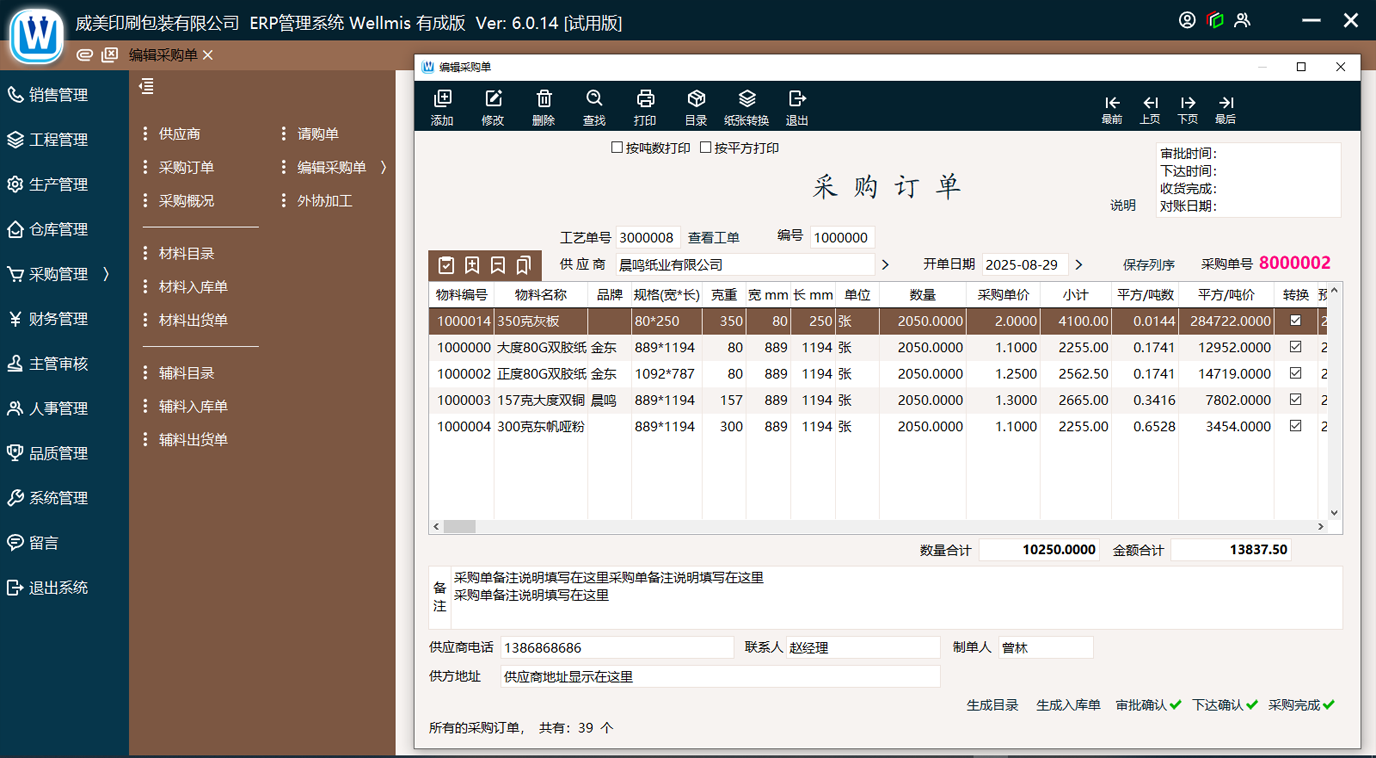Click the 生成入库单 button
Viewport: 1376px width, 758px height.
[x=1068, y=705]
